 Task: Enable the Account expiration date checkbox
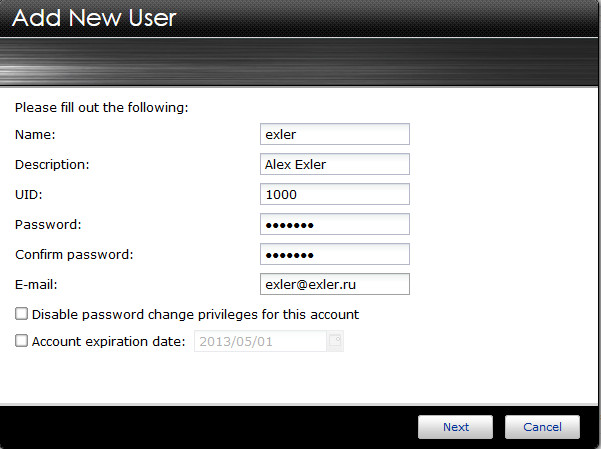click(x=22, y=341)
